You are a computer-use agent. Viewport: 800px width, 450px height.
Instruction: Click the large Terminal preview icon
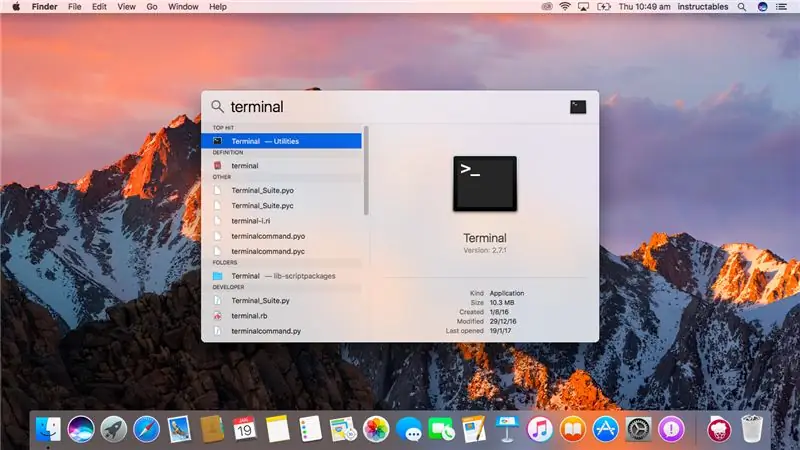485,184
